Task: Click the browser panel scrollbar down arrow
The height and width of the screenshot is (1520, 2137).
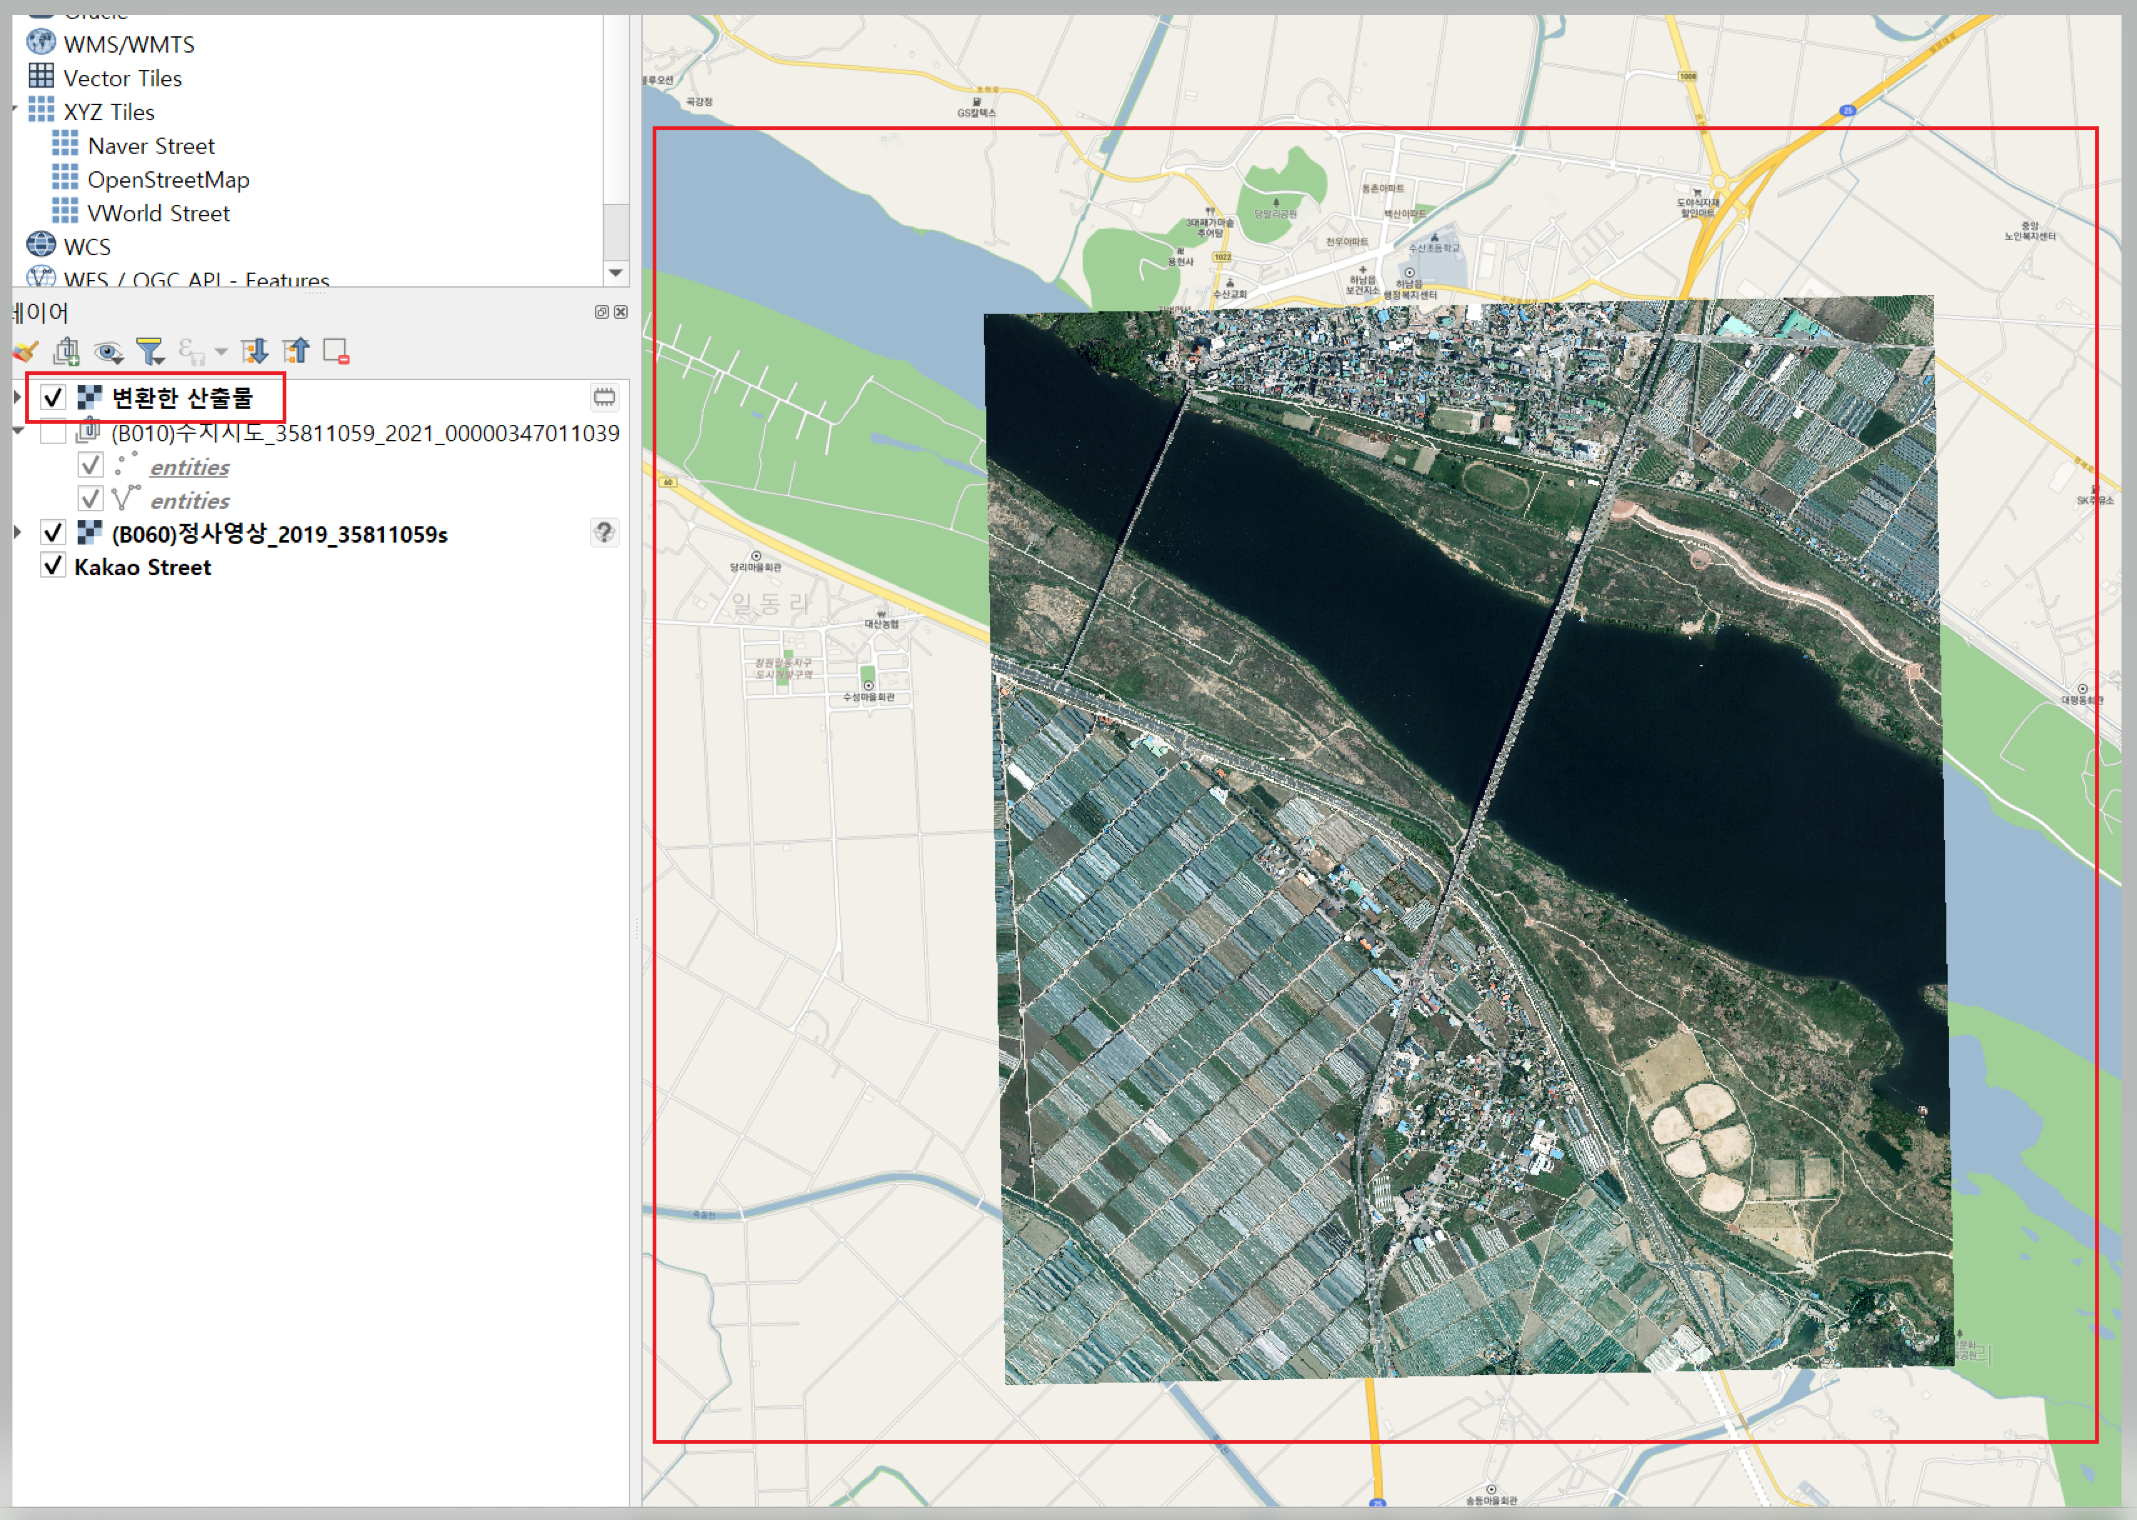Action: coord(616,272)
